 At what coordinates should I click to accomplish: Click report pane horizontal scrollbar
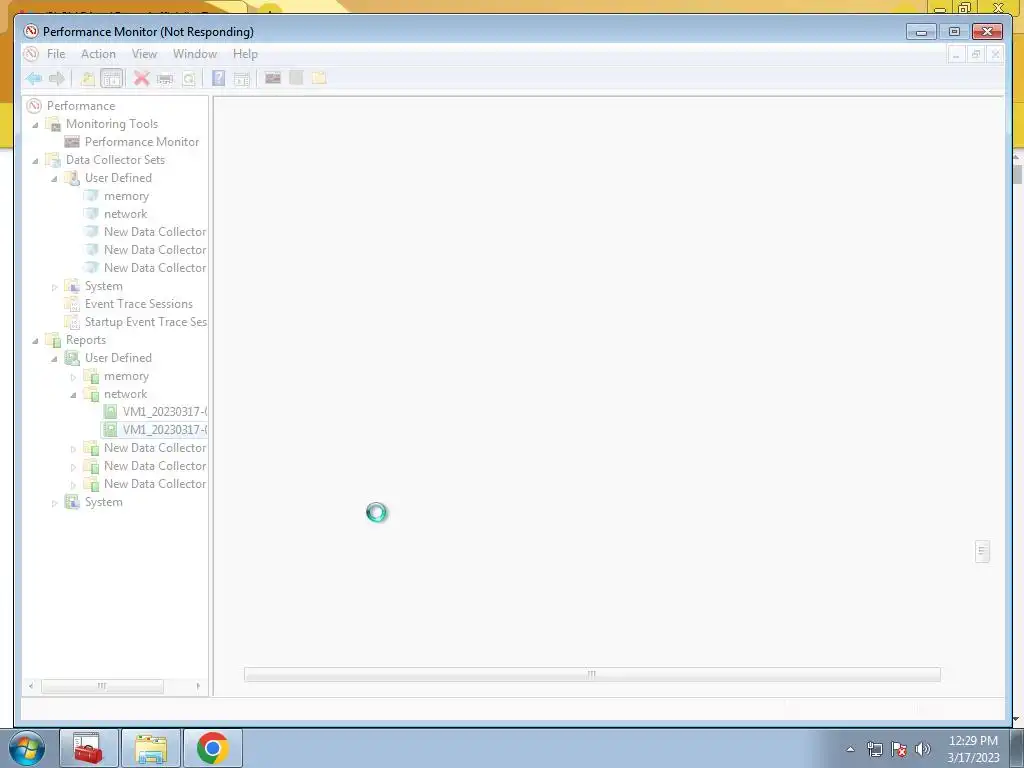(592, 674)
